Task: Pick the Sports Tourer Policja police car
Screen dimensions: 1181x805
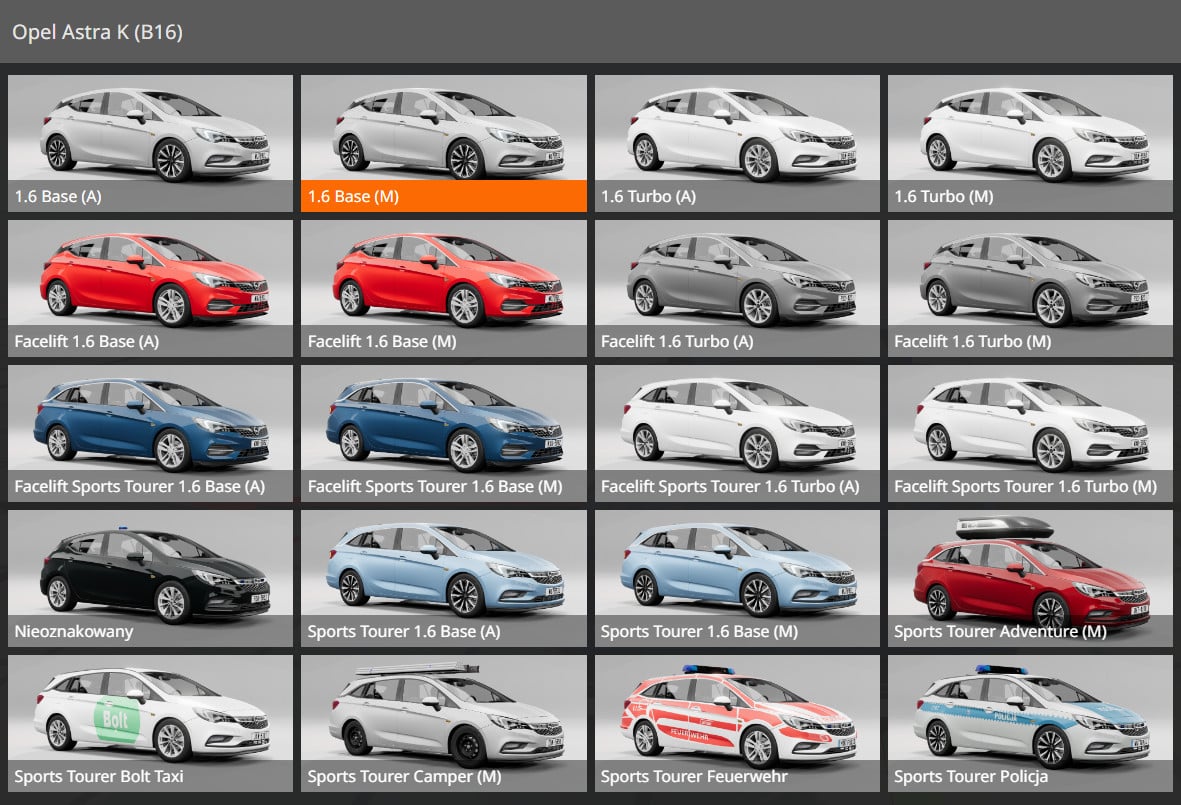Action: click(1030, 723)
